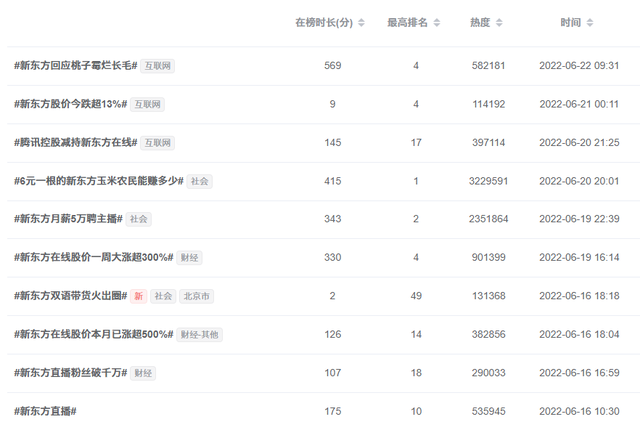
Task: Select heat value 131368
Action: coord(489,296)
